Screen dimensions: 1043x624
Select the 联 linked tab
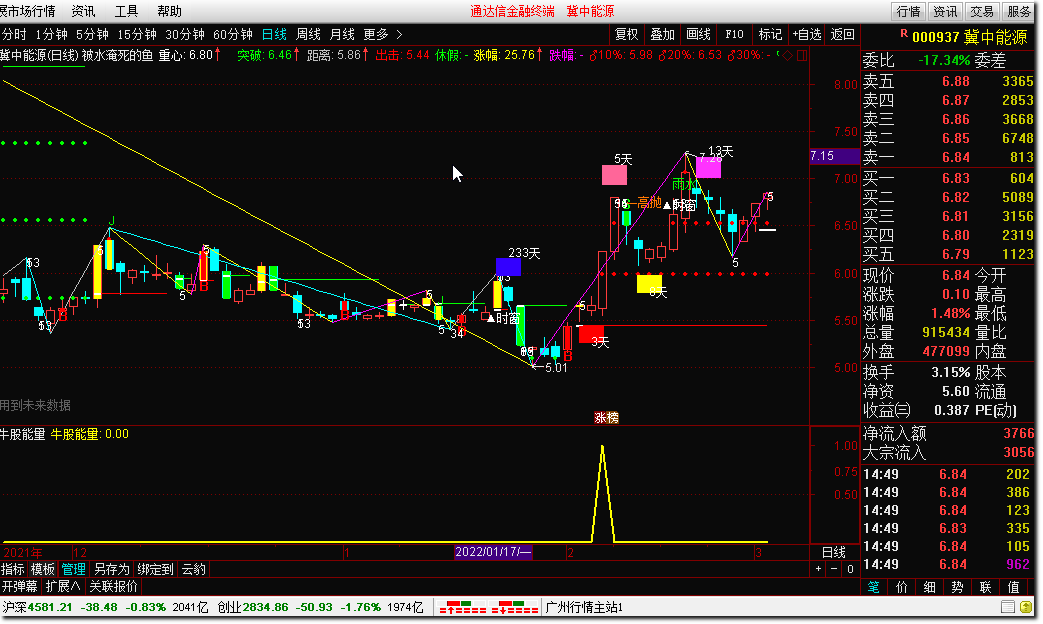(x=985, y=587)
